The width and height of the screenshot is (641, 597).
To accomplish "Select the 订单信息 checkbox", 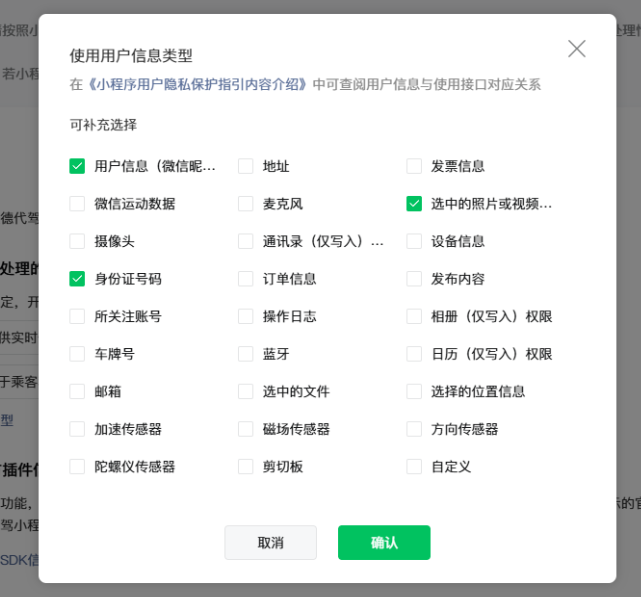I will [x=245, y=279].
